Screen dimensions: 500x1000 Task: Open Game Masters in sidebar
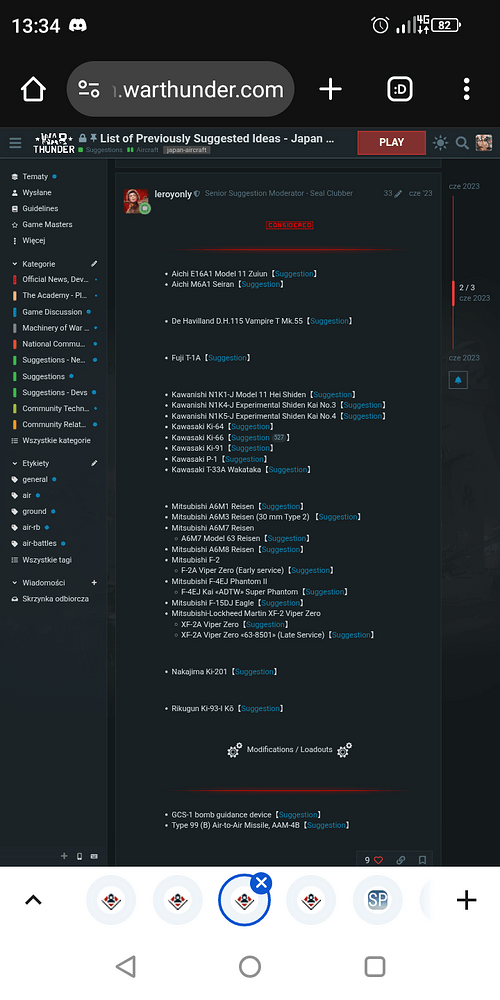(x=47, y=224)
